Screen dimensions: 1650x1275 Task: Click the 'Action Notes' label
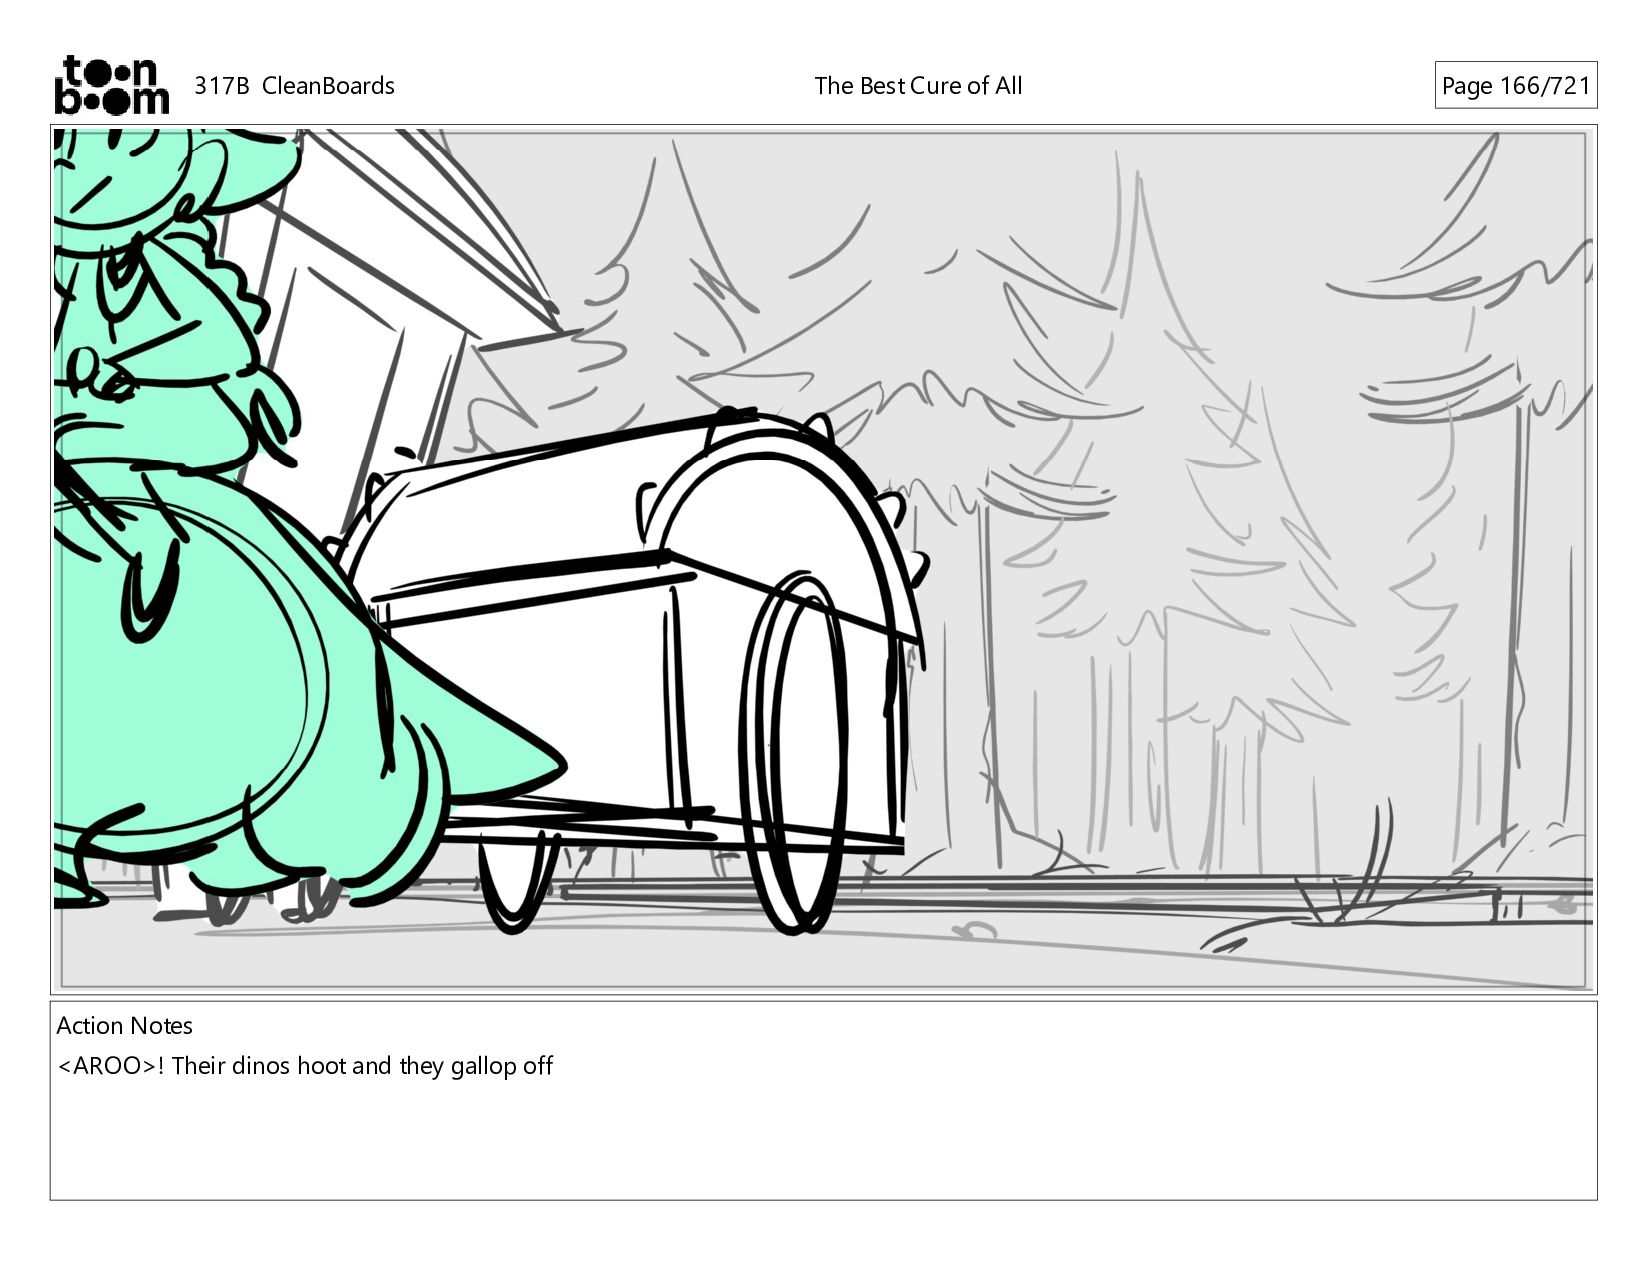(124, 1026)
